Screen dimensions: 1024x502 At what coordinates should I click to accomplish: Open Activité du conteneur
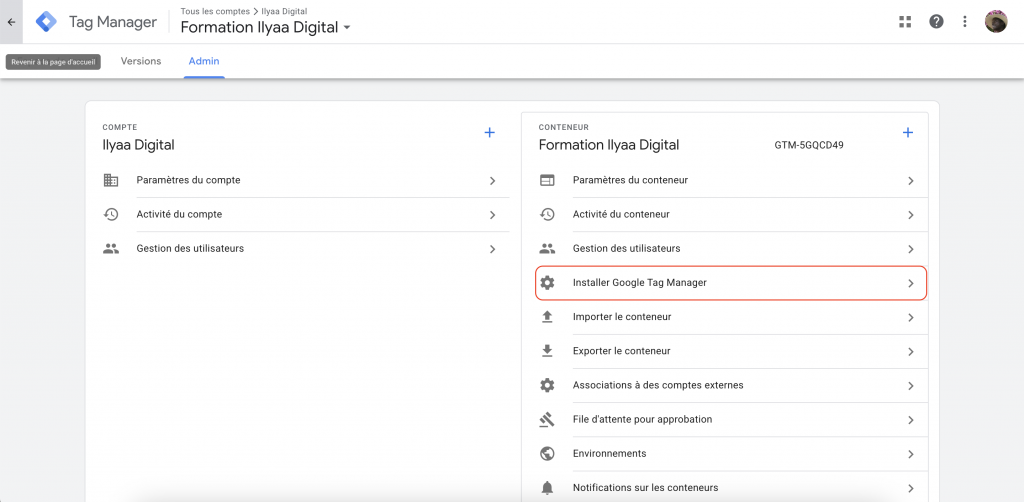(733, 214)
